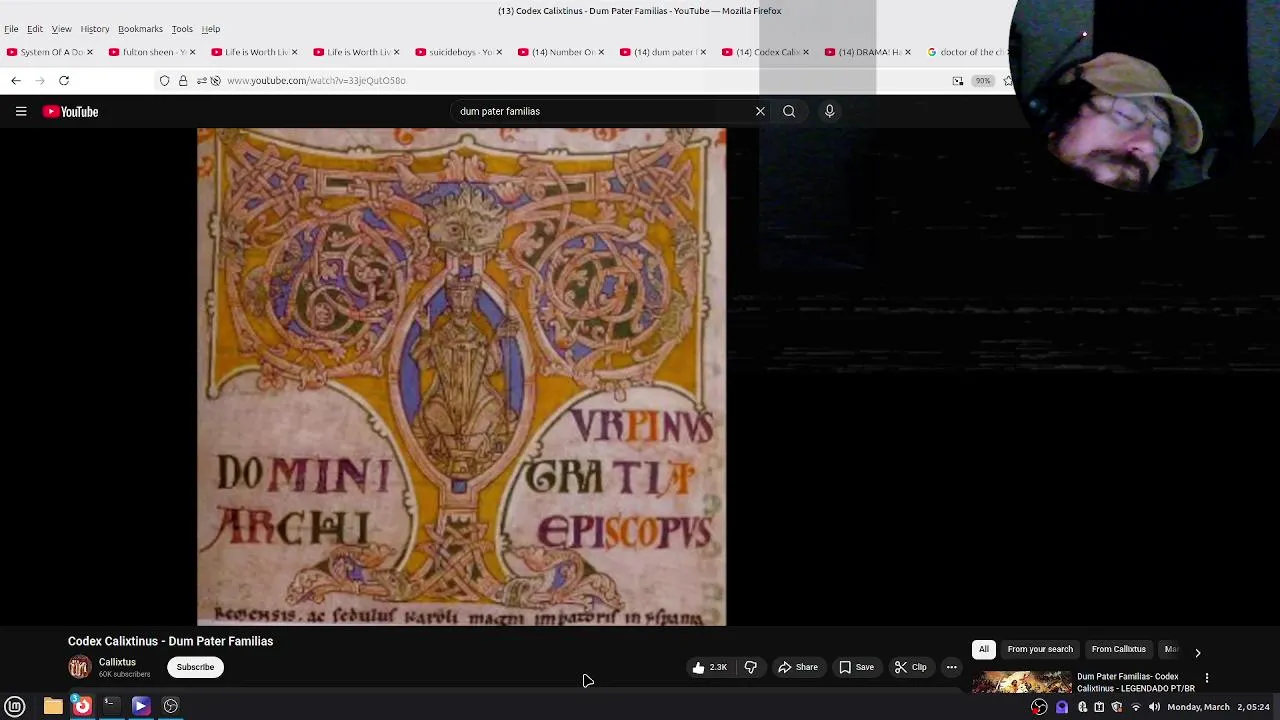Like the video with 2.3K likes
This screenshot has width=1280, height=720.
tap(710, 667)
